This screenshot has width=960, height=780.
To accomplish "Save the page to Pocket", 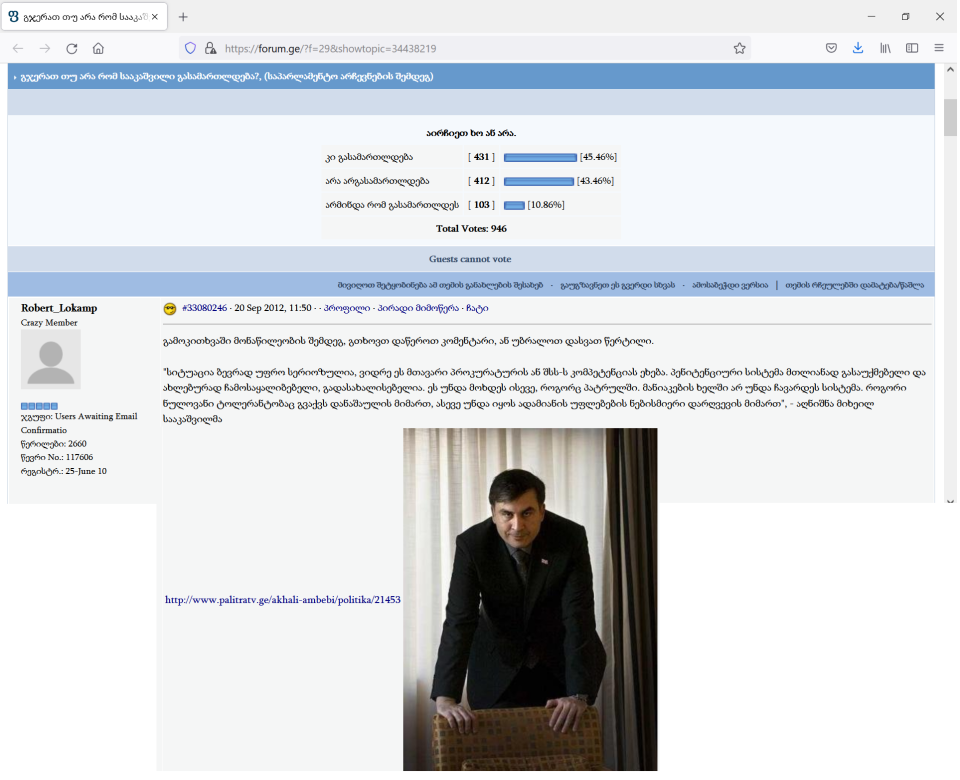I will pyautogui.click(x=831, y=48).
